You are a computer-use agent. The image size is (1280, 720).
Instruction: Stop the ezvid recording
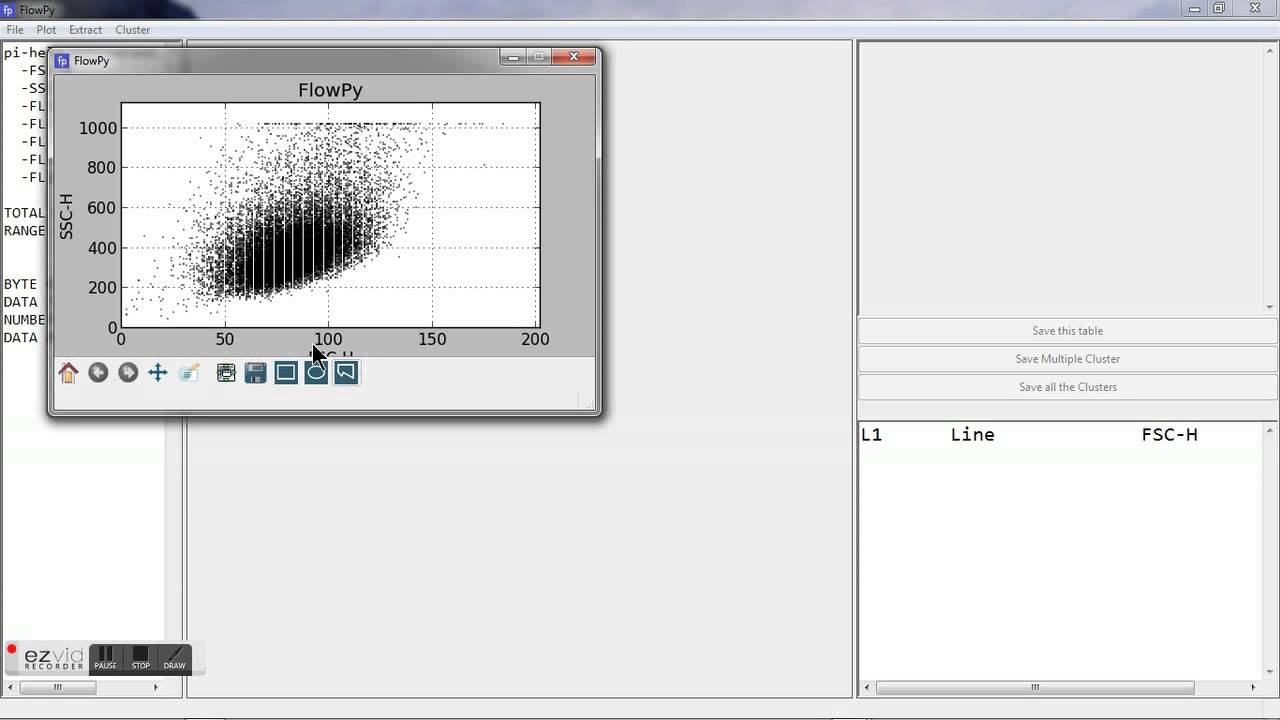[140, 657]
